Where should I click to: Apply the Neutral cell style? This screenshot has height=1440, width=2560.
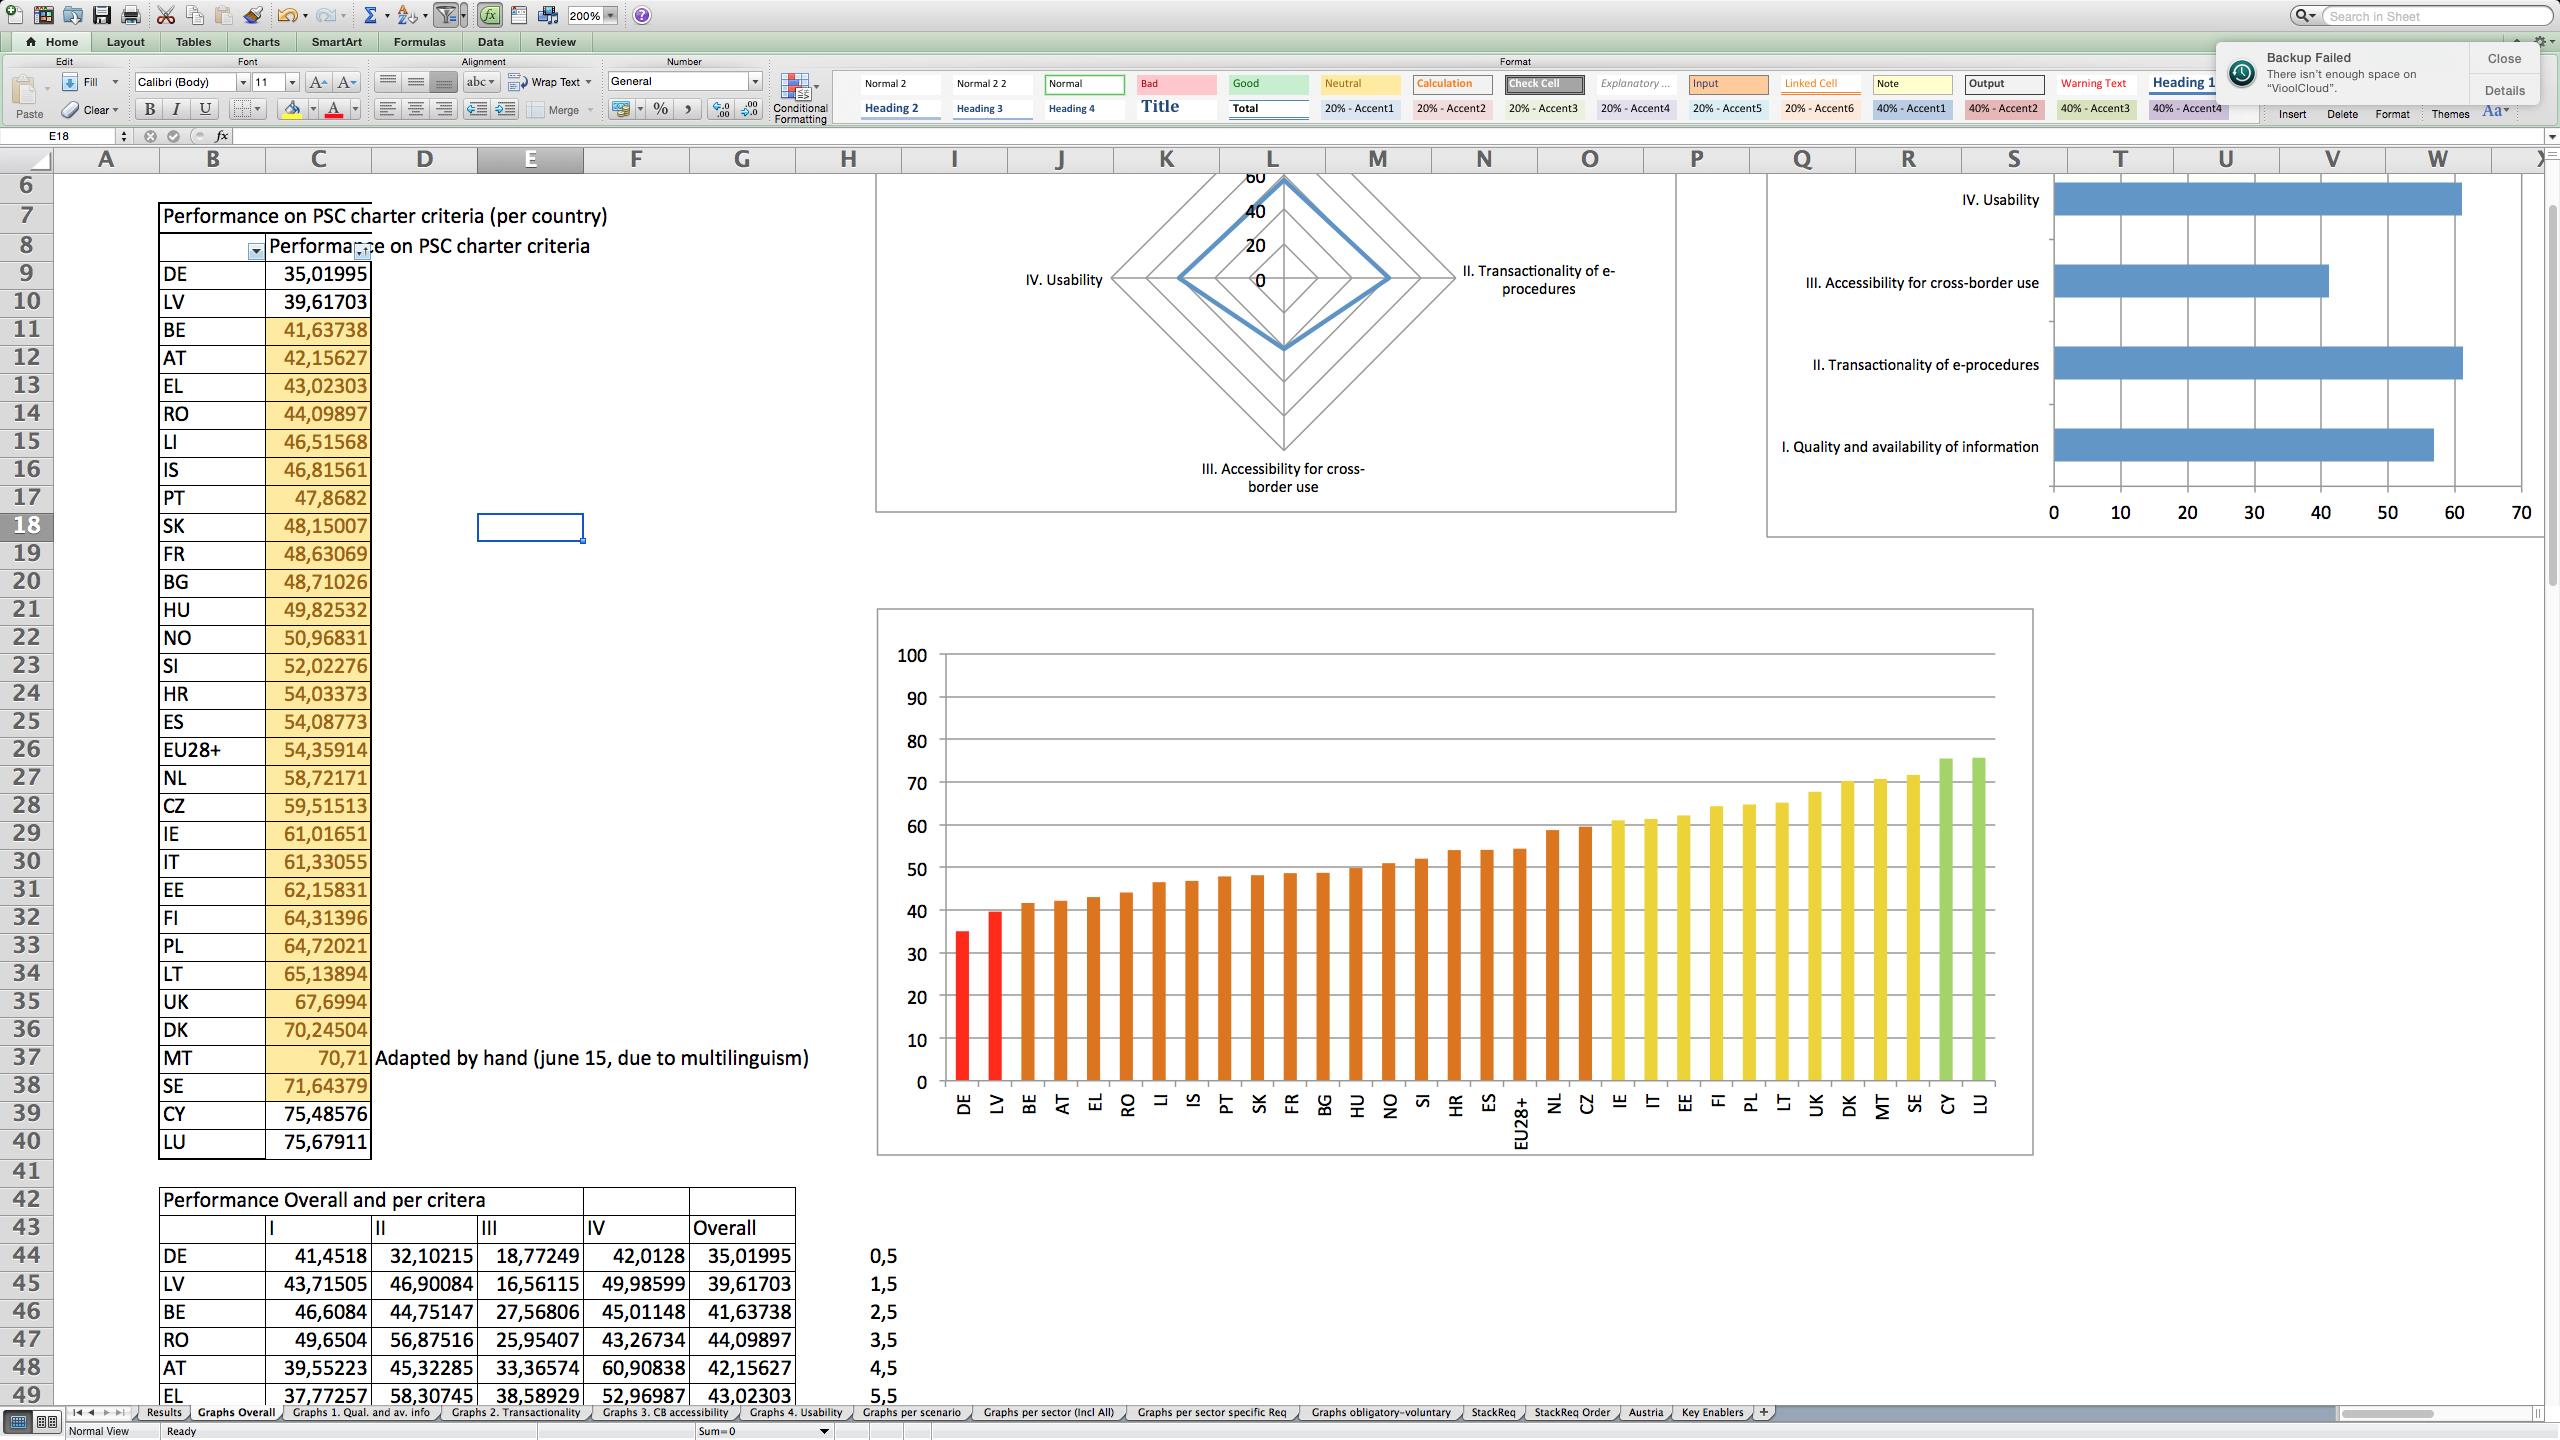point(1360,84)
